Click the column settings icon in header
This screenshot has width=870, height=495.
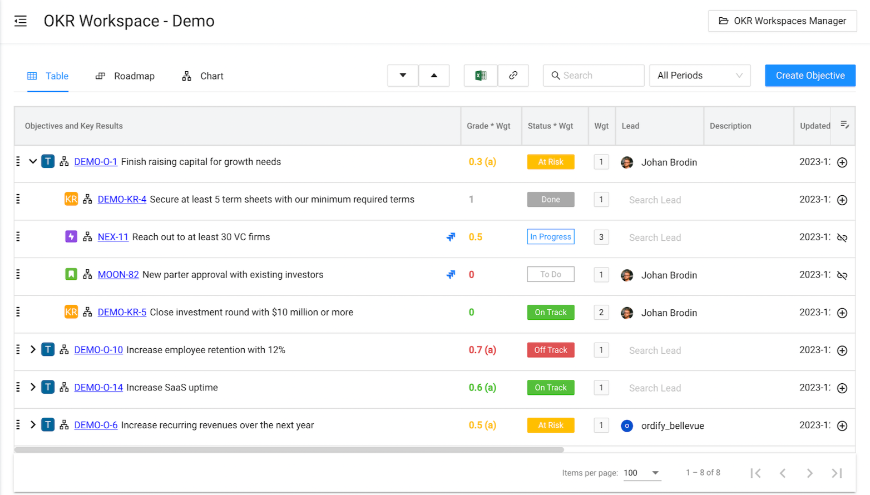(845, 125)
